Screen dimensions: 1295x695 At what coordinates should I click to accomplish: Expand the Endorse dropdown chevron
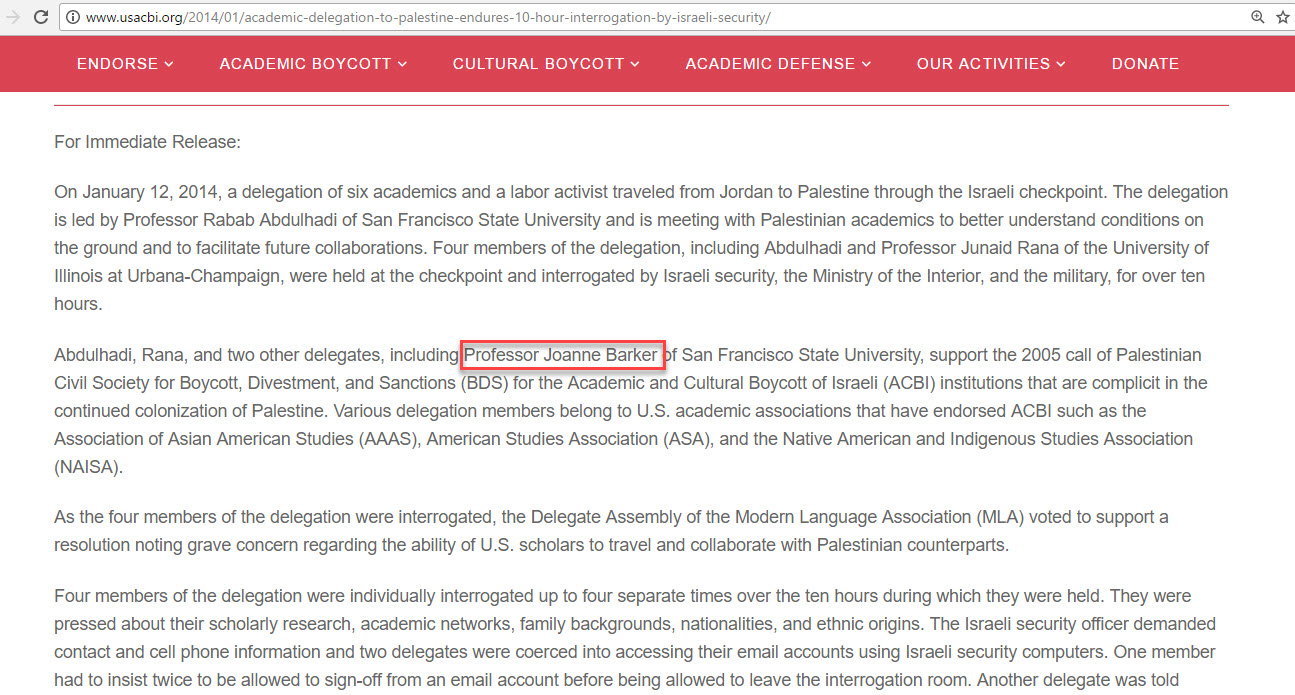pos(169,64)
